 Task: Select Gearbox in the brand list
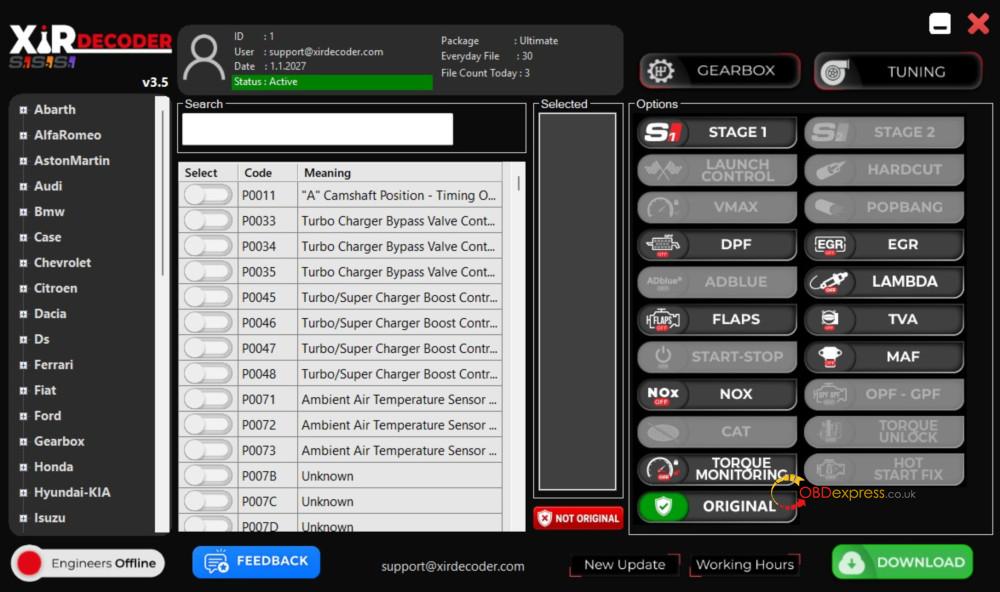point(59,441)
